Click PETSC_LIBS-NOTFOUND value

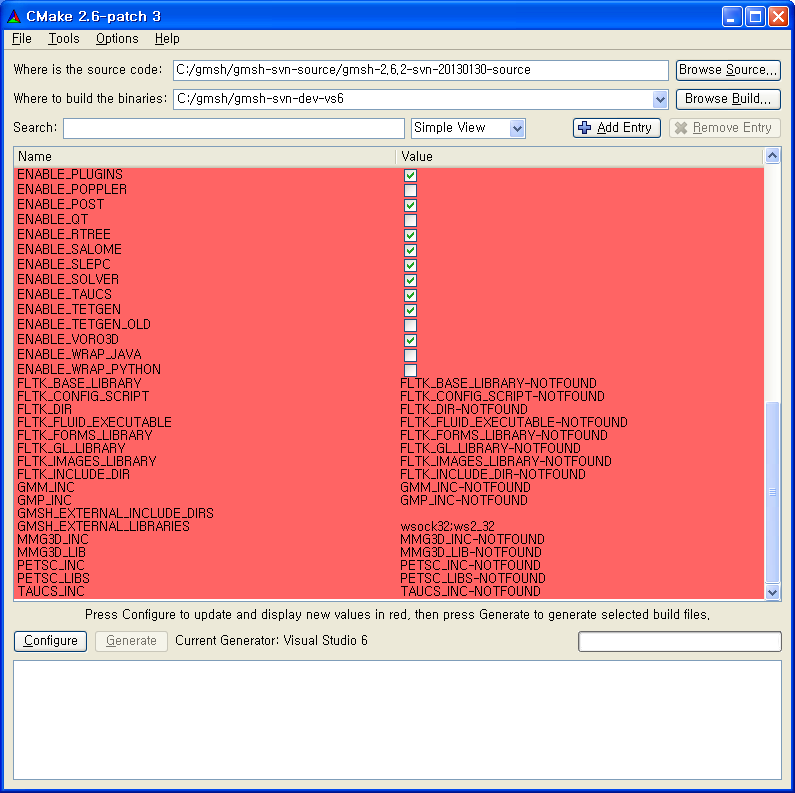pos(473,579)
